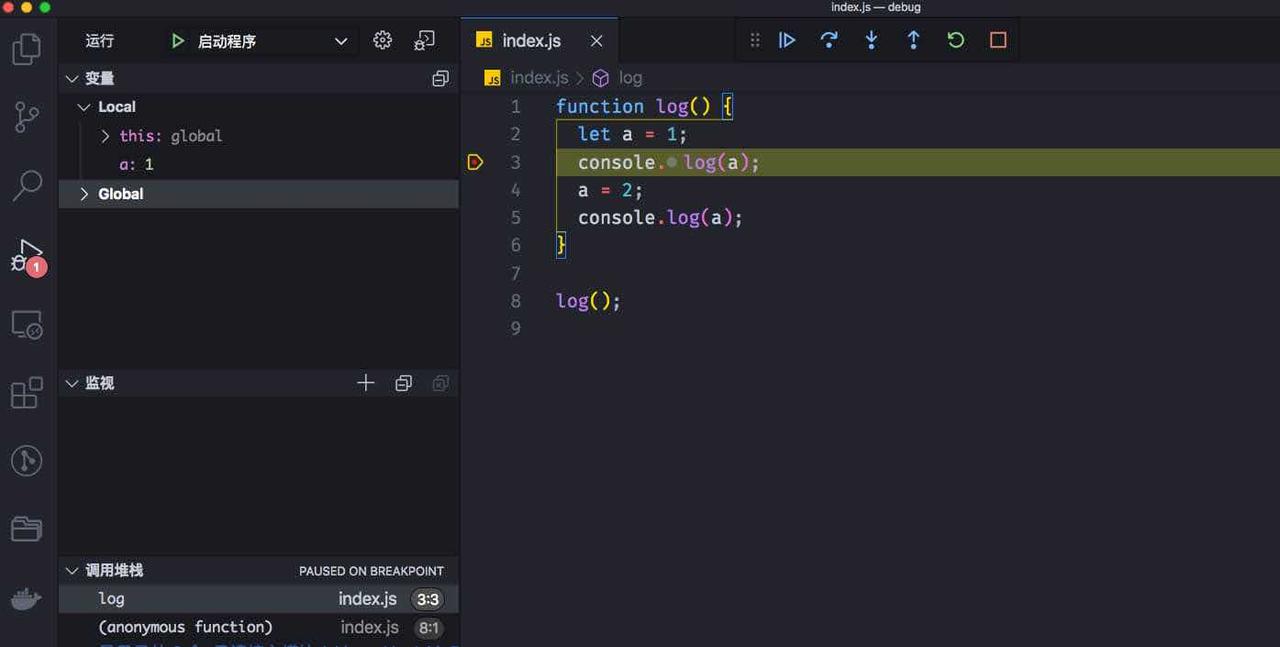This screenshot has height=647, width=1280.
Task: Open the Search sidebar
Action: point(27,185)
